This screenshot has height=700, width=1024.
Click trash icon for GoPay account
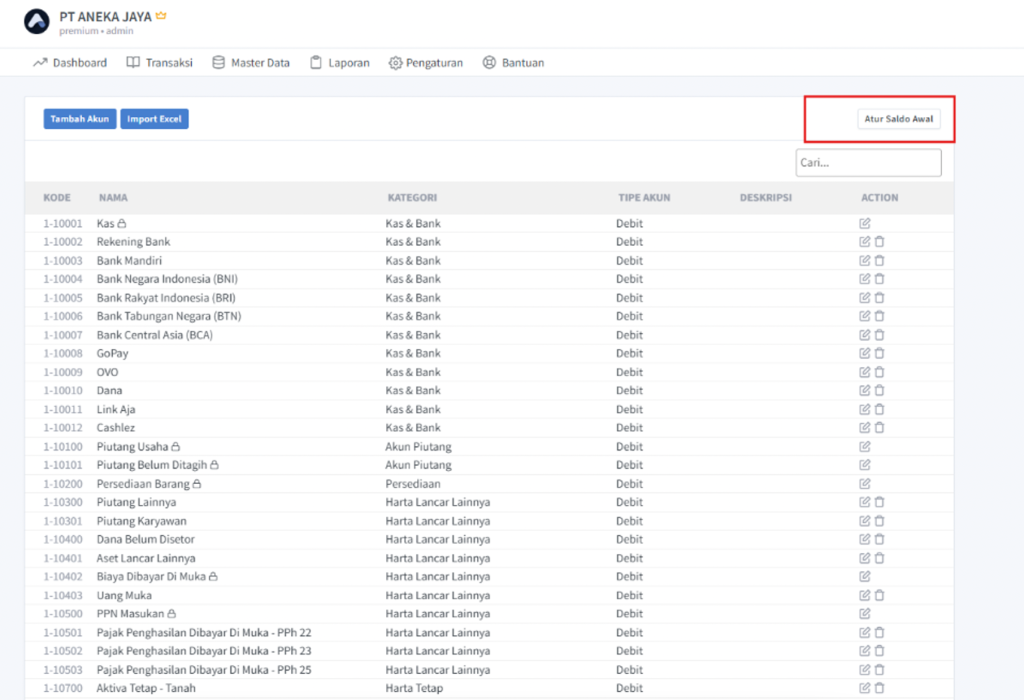tap(880, 353)
